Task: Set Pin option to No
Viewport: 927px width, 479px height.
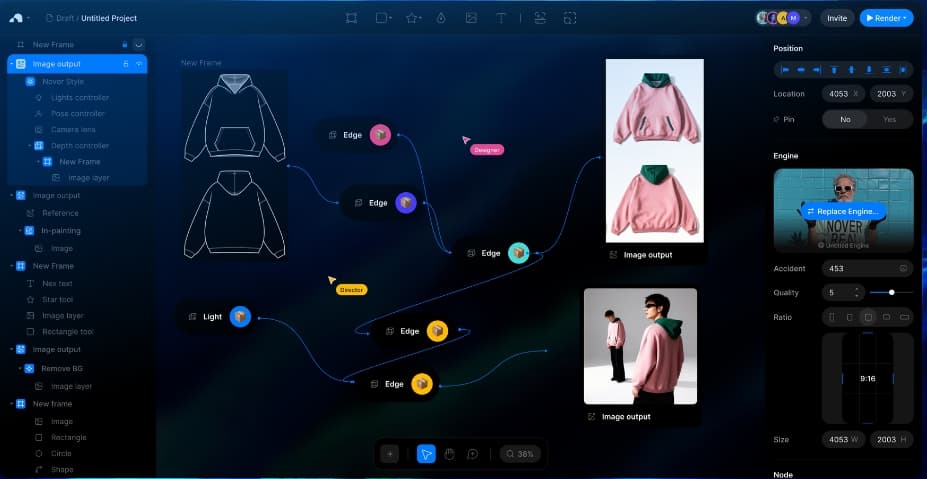Action: point(845,119)
